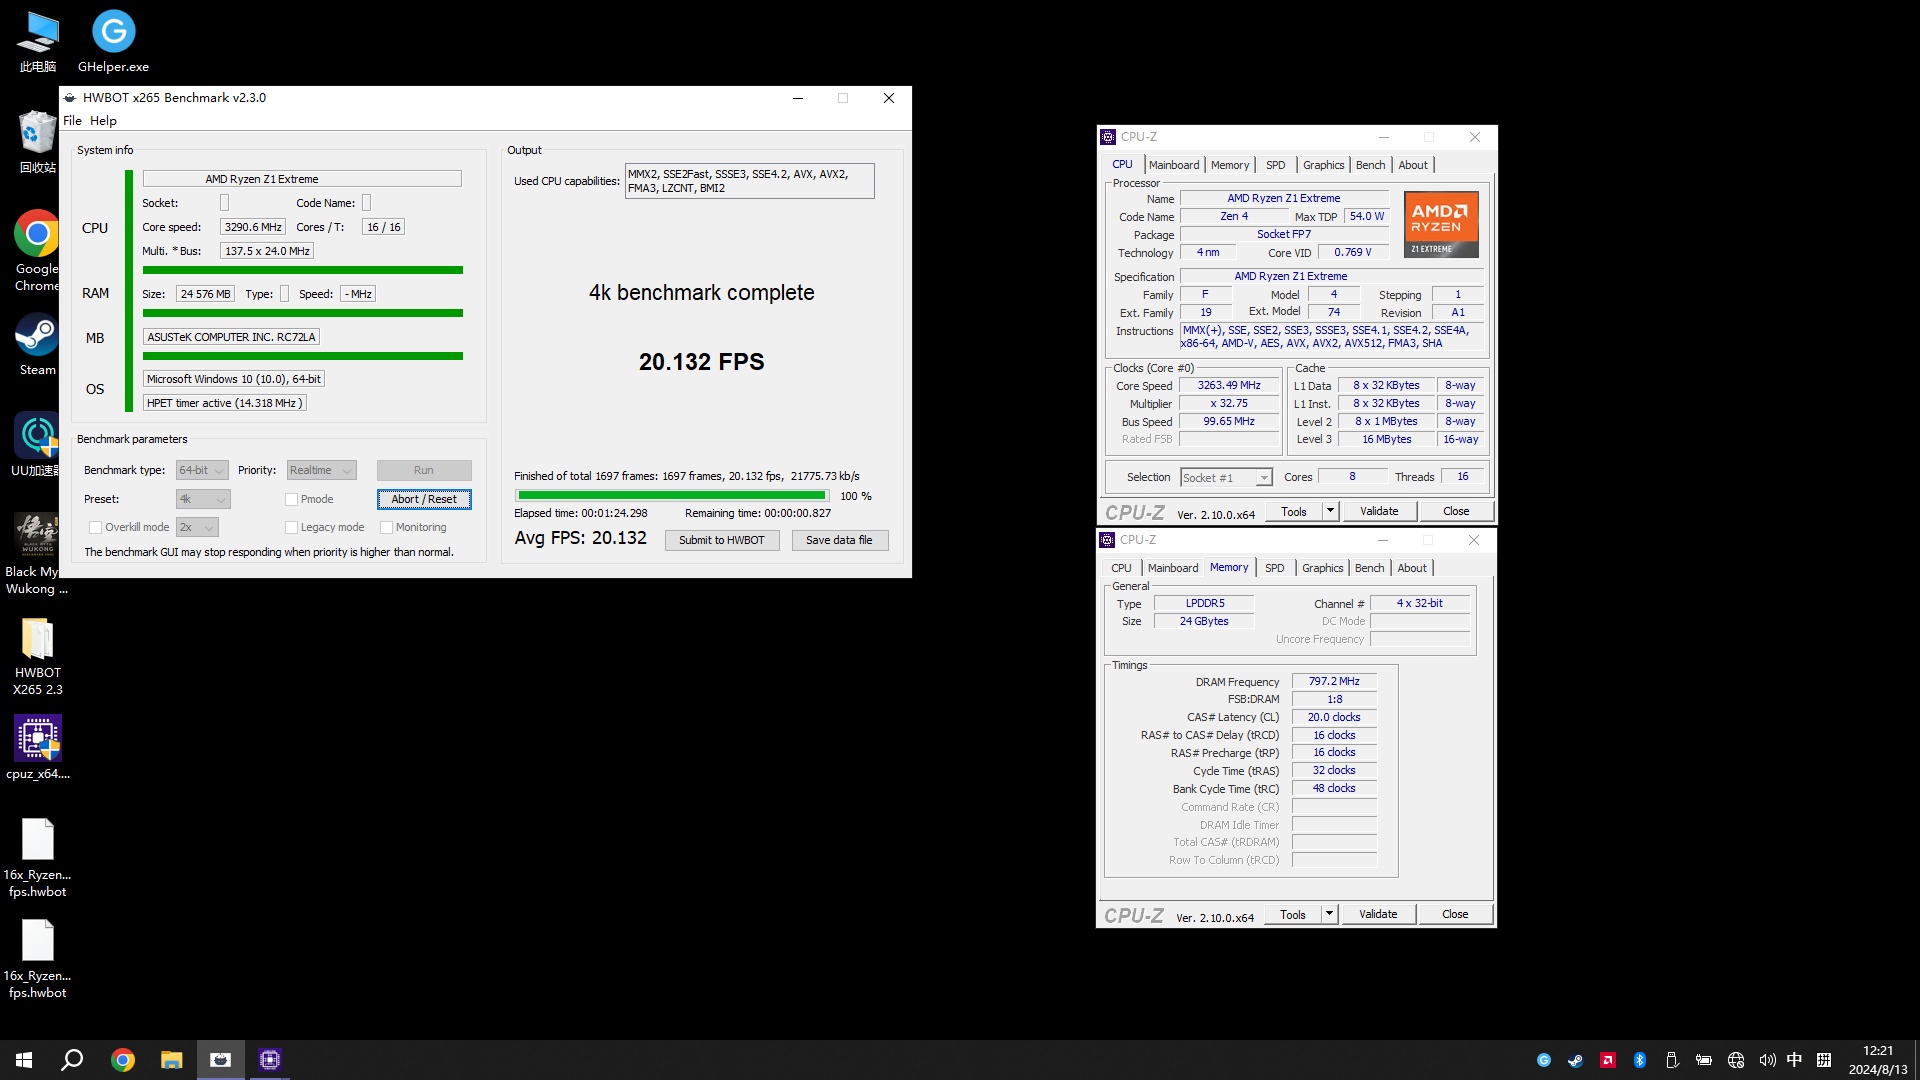
Task: Open the cpuz_x64 desktop icon
Action: 37,747
